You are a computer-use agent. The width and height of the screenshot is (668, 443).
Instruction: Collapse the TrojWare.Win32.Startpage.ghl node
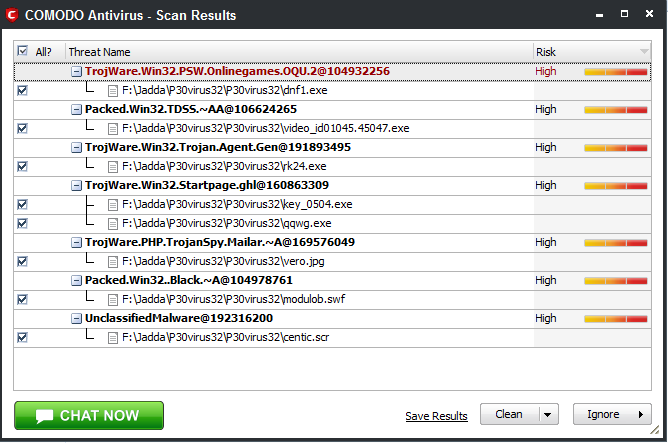coord(76,186)
